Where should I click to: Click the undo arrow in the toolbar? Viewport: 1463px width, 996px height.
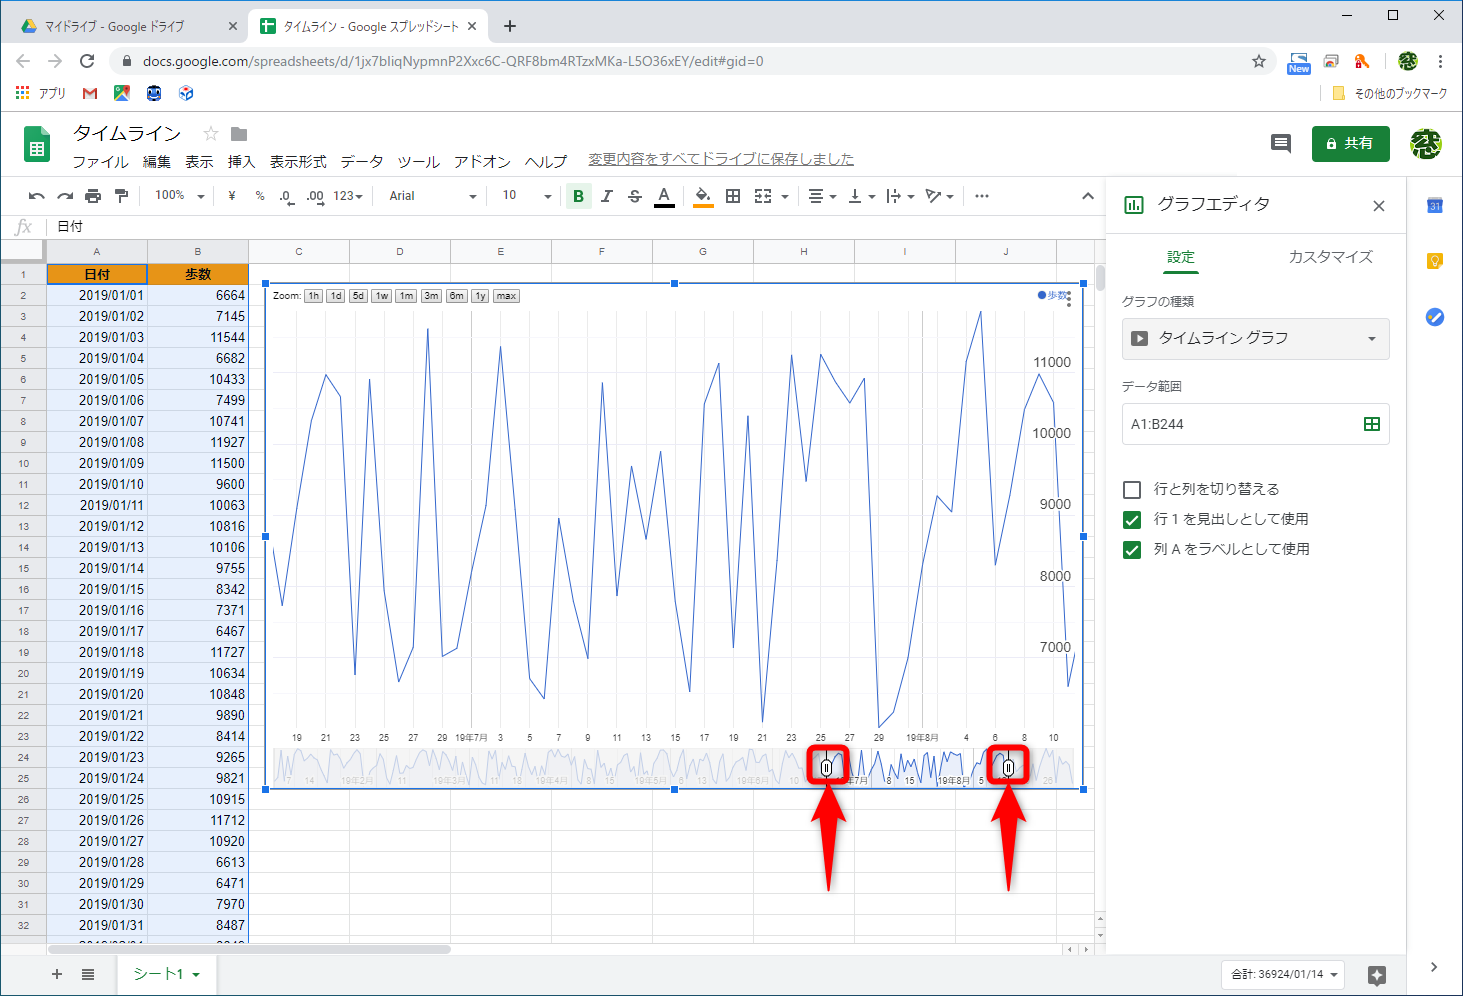click(x=37, y=196)
